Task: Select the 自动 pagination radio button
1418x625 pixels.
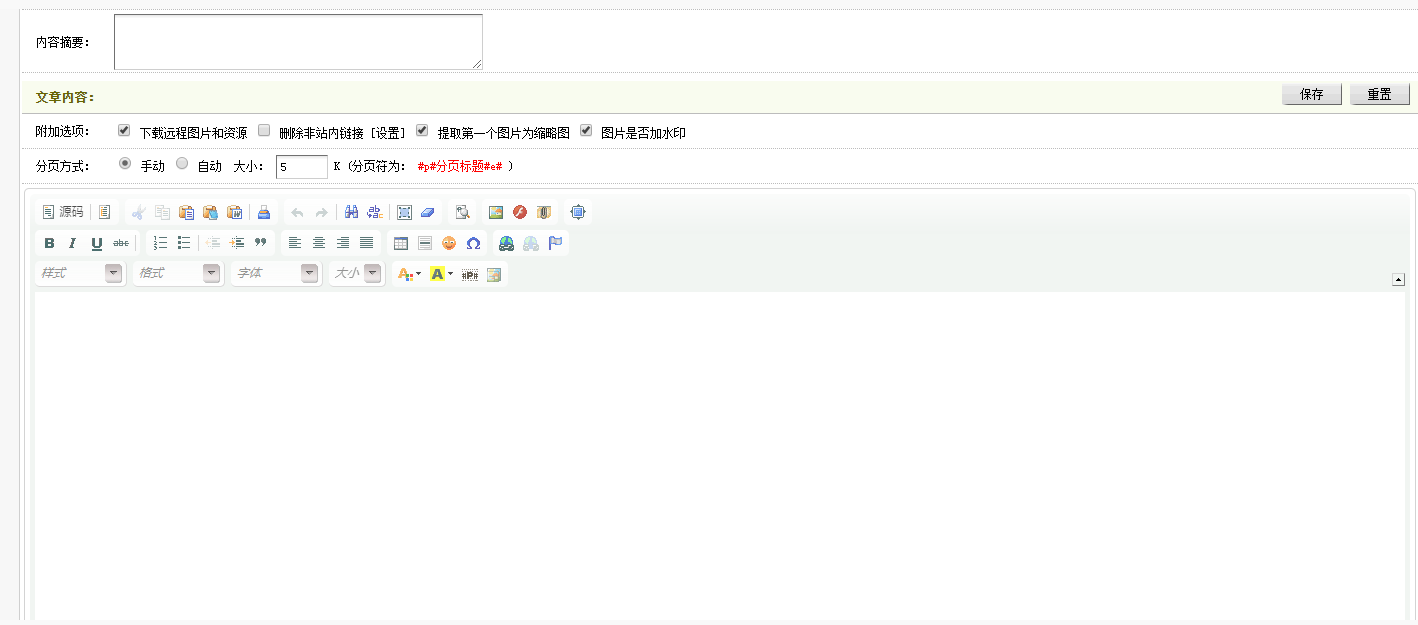Action: (x=182, y=164)
